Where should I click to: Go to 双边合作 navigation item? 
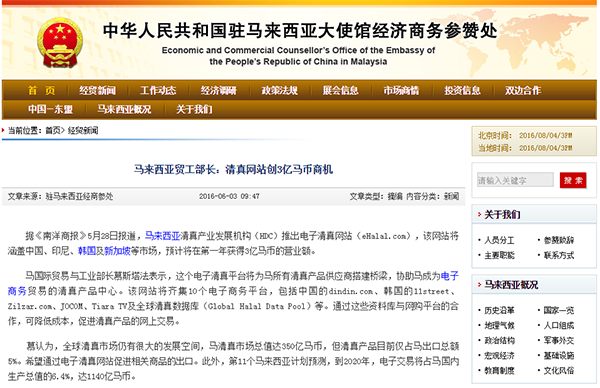tap(523, 91)
